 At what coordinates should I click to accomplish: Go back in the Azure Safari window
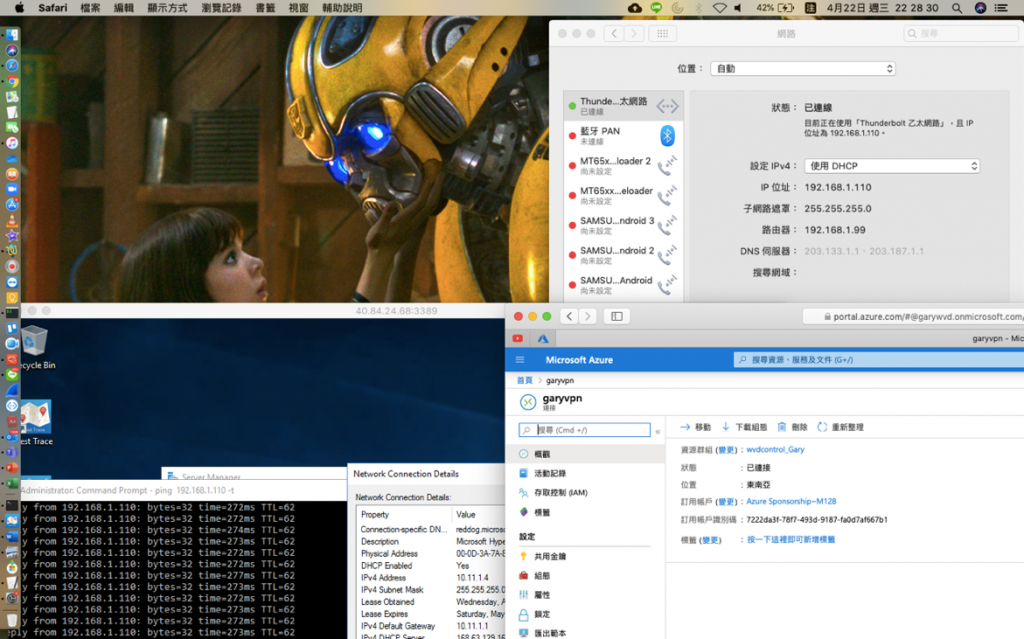[569, 316]
